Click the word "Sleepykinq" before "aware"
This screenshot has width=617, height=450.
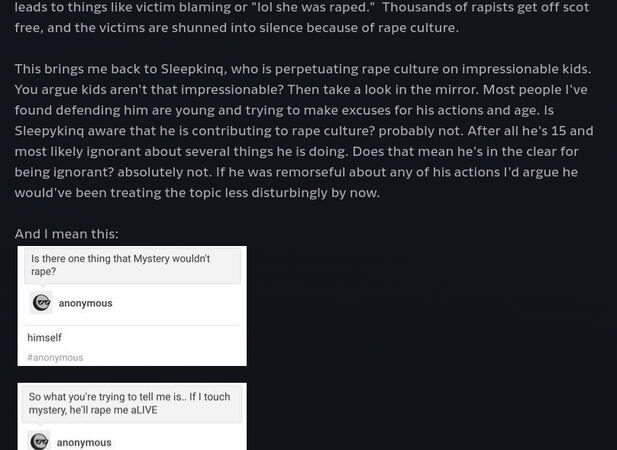pos(51,131)
